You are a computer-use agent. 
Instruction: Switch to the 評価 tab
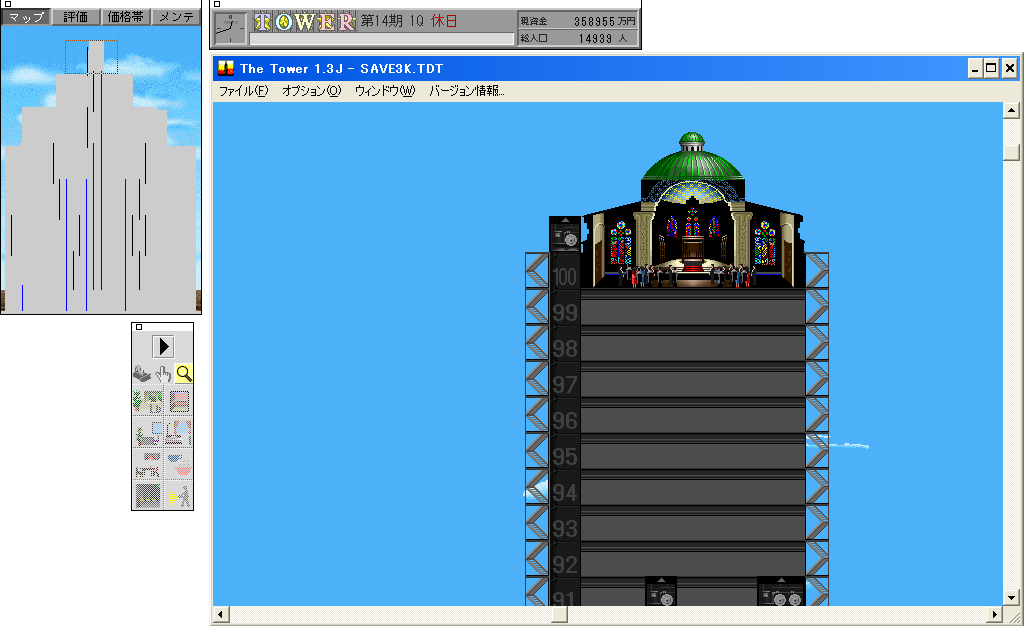pos(76,17)
